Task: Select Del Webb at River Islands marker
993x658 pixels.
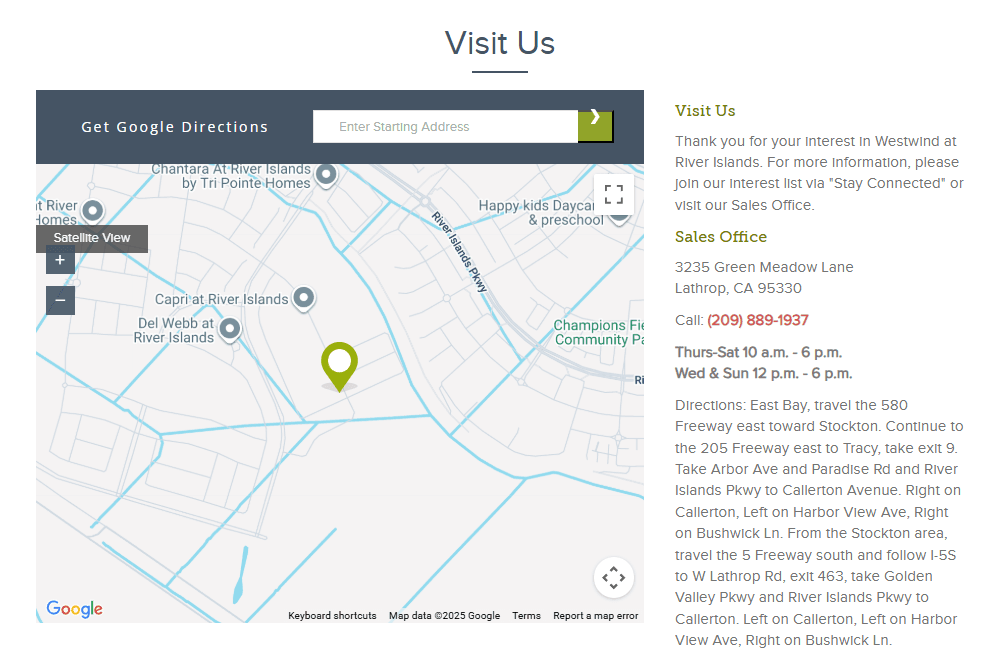Action: (230, 329)
